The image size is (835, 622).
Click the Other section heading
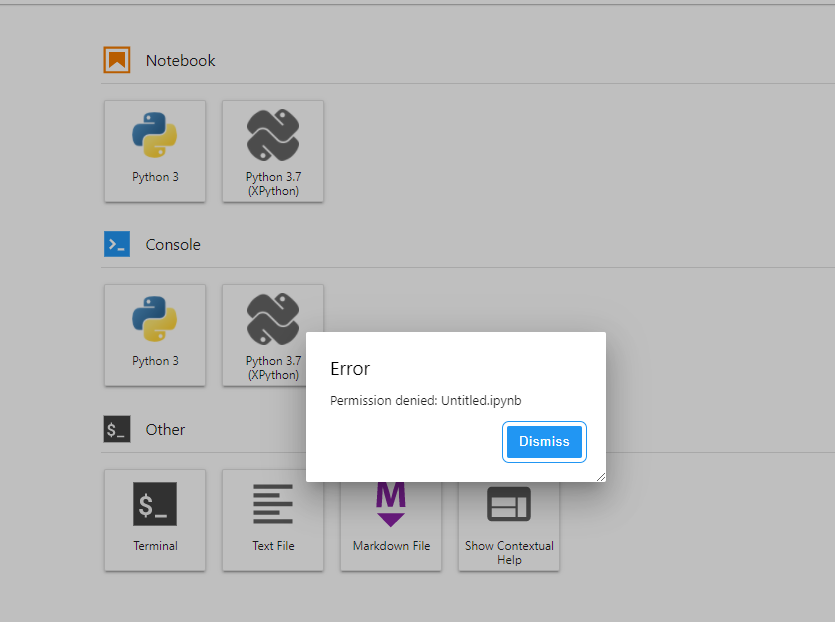click(x=165, y=429)
